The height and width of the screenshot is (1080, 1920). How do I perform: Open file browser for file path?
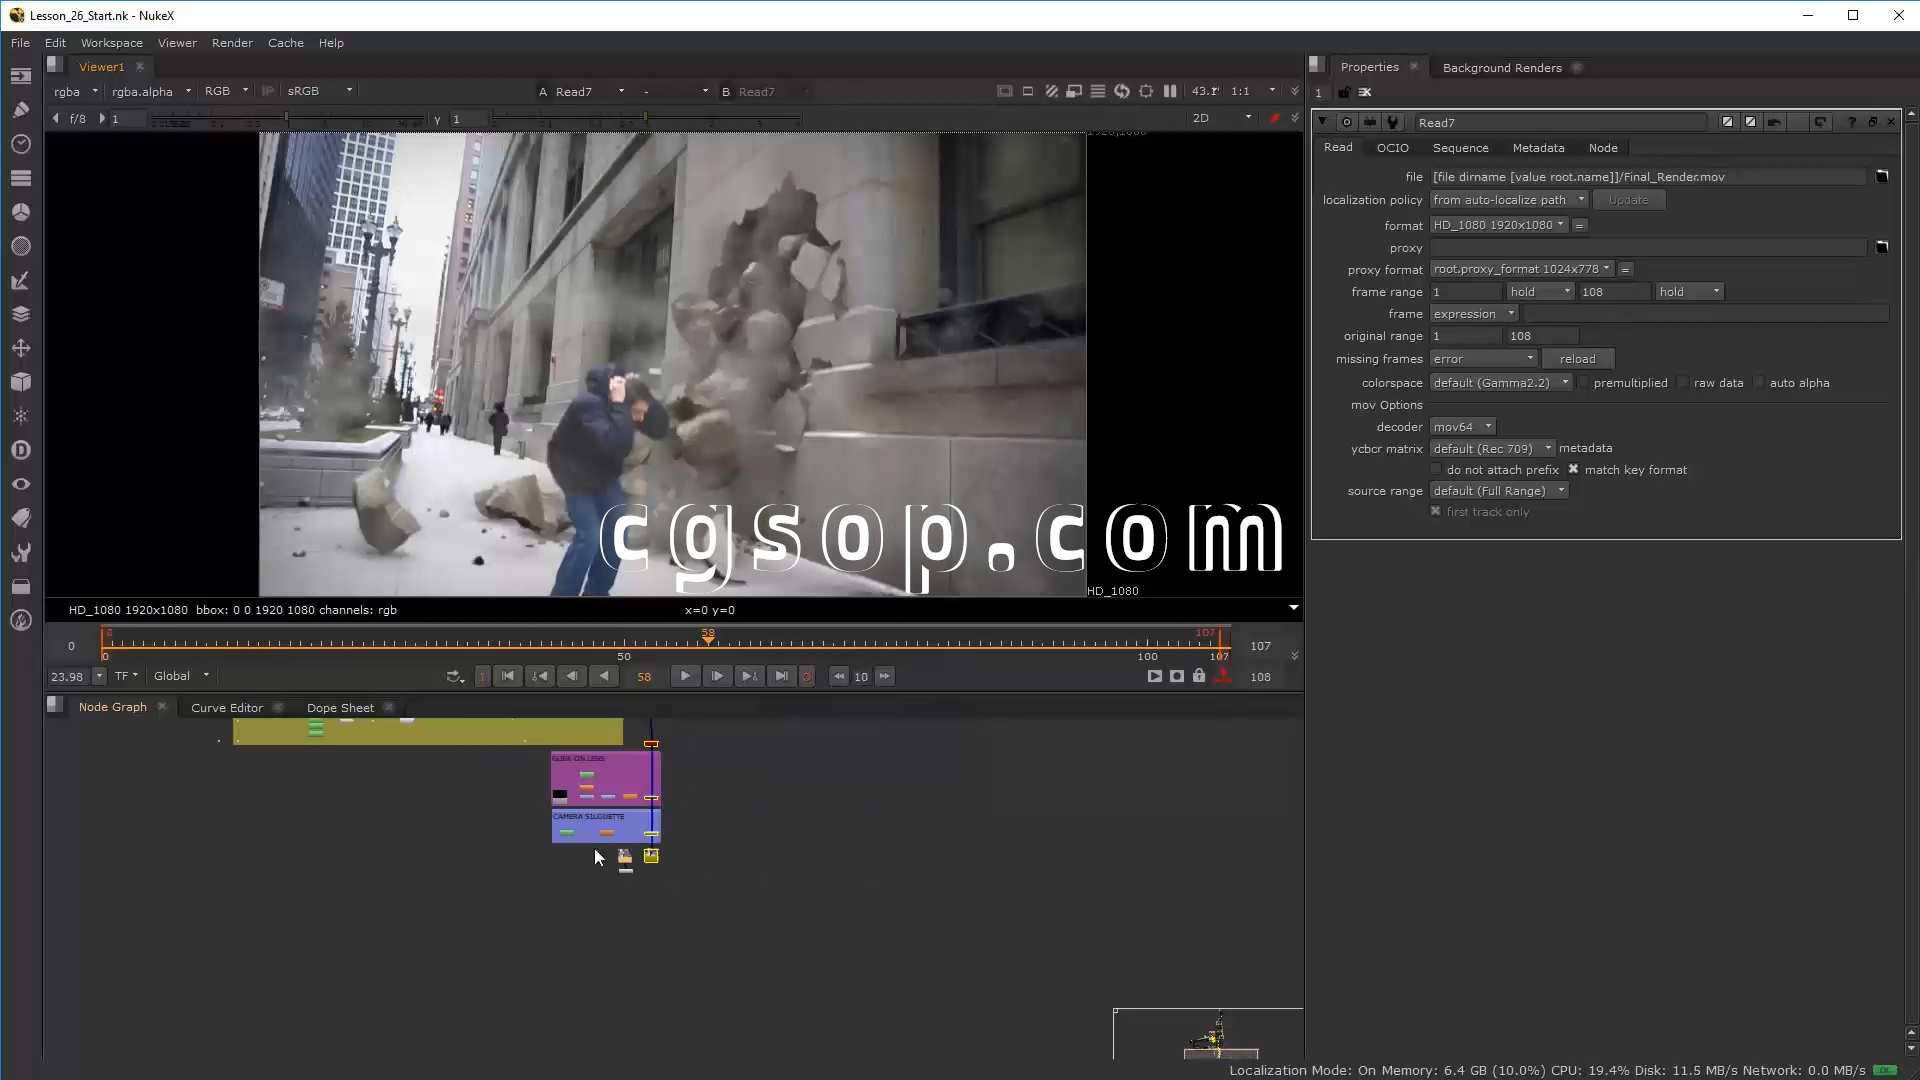click(x=1882, y=176)
